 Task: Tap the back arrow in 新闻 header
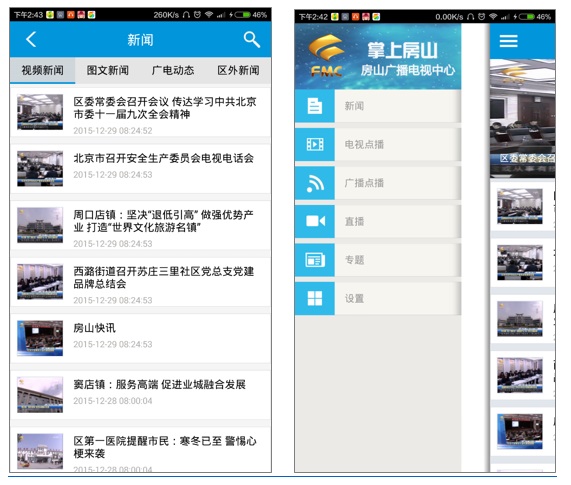coord(31,39)
